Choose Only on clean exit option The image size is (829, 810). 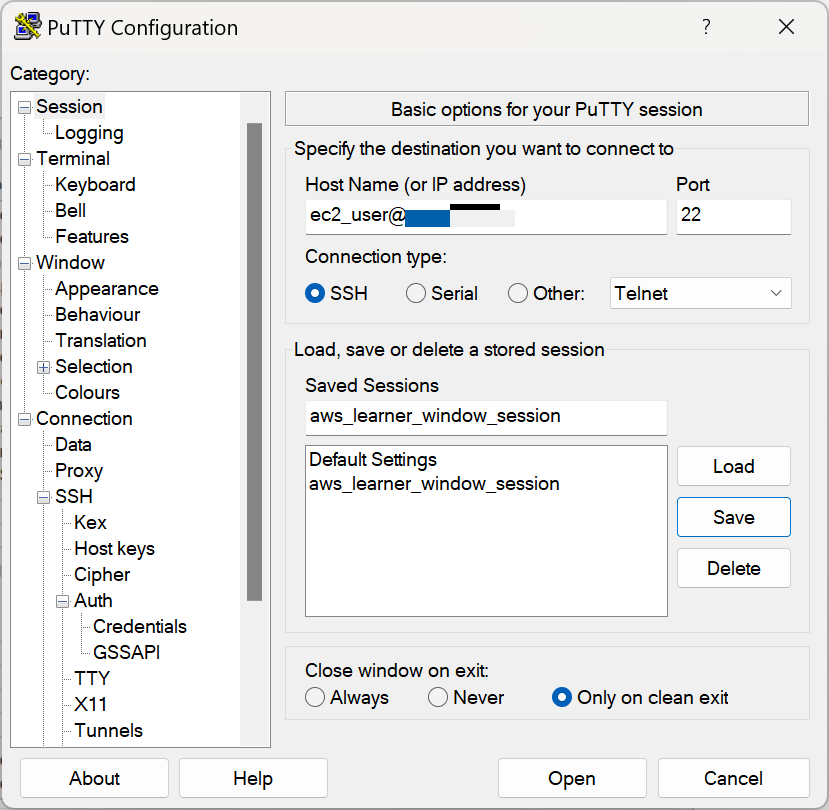561,697
